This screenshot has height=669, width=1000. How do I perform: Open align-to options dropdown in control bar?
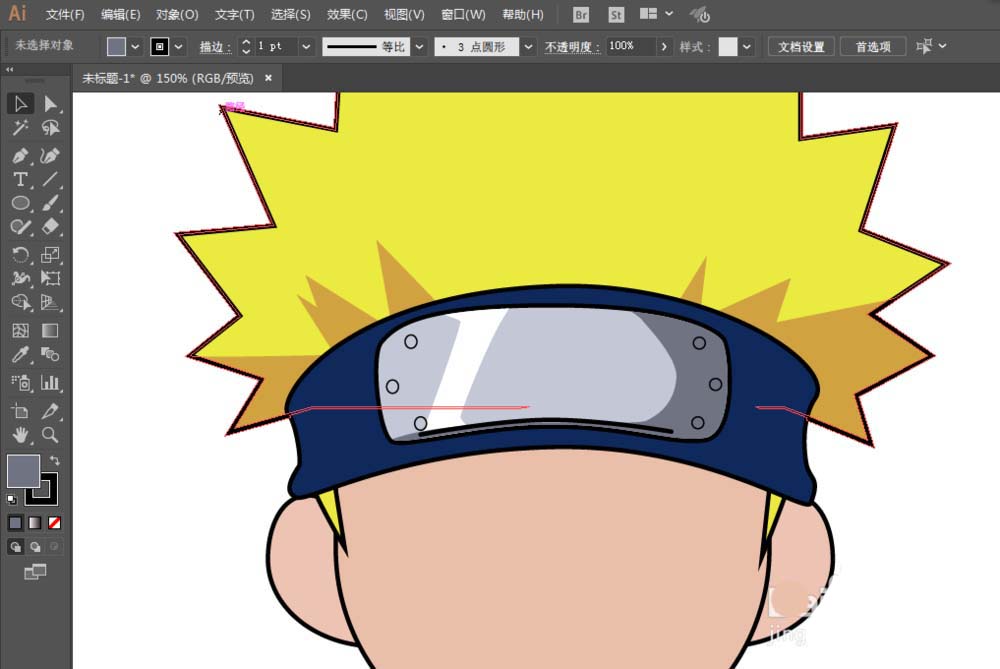pos(931,46)
